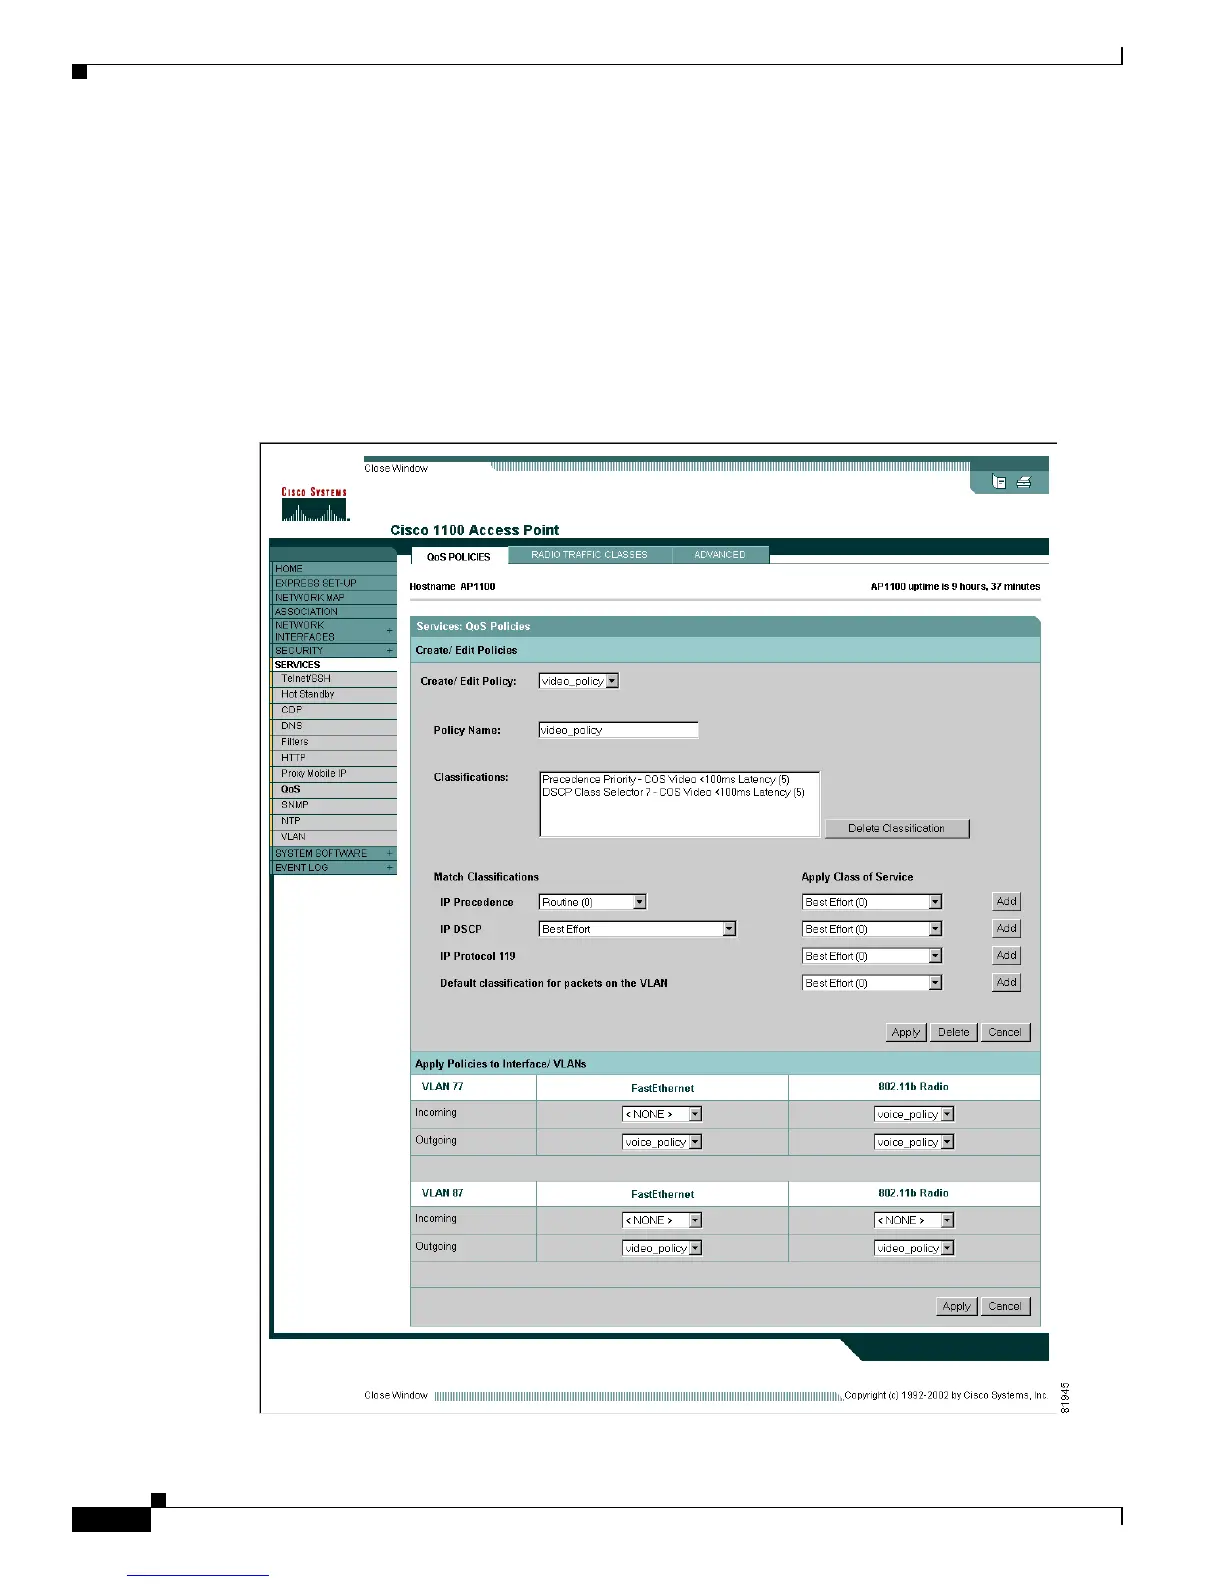Click the printer icon at top right
This screenshot has height=1584, width=1224.
pyautogui.click(x=1024, y=481)
